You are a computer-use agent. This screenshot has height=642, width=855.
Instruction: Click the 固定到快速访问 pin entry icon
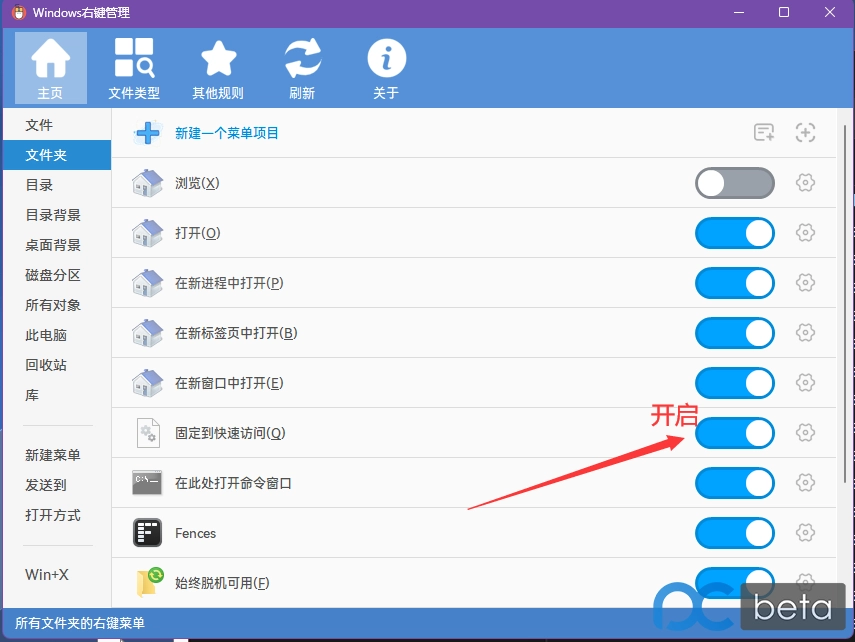click(x=146, y=433)
